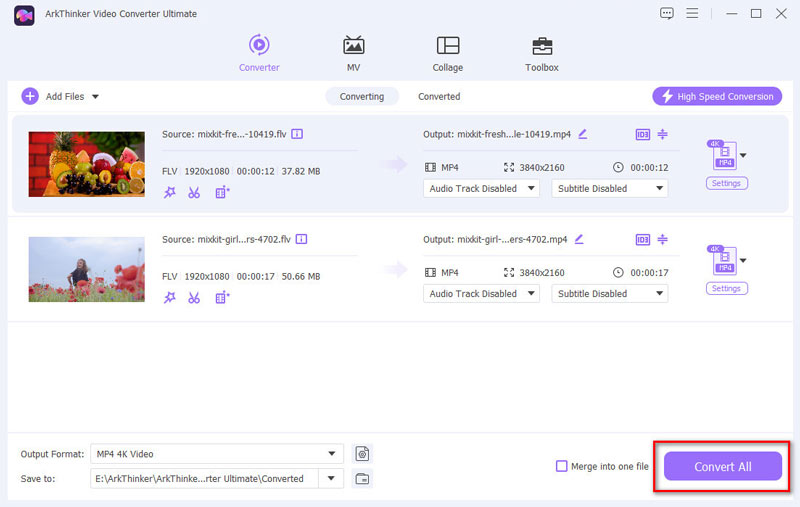Screen dimensions: 800x507
Task: Rename output mixkit-girl-...ers-4702.mp4 with pencil icon
Action: 579,239
